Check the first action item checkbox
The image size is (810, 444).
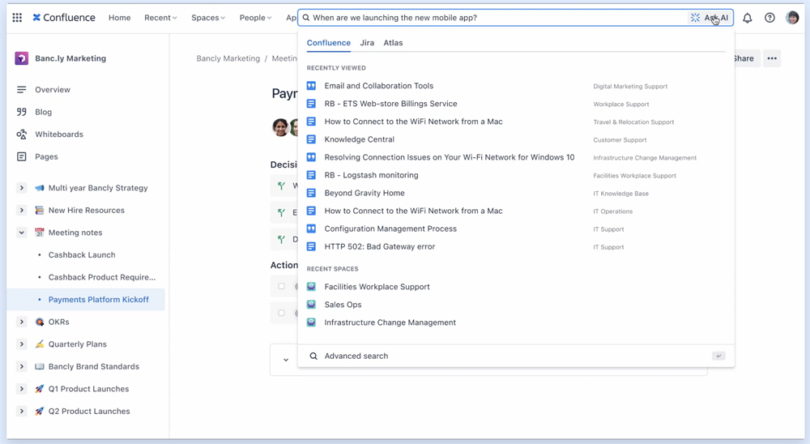(x=281, y=287)
